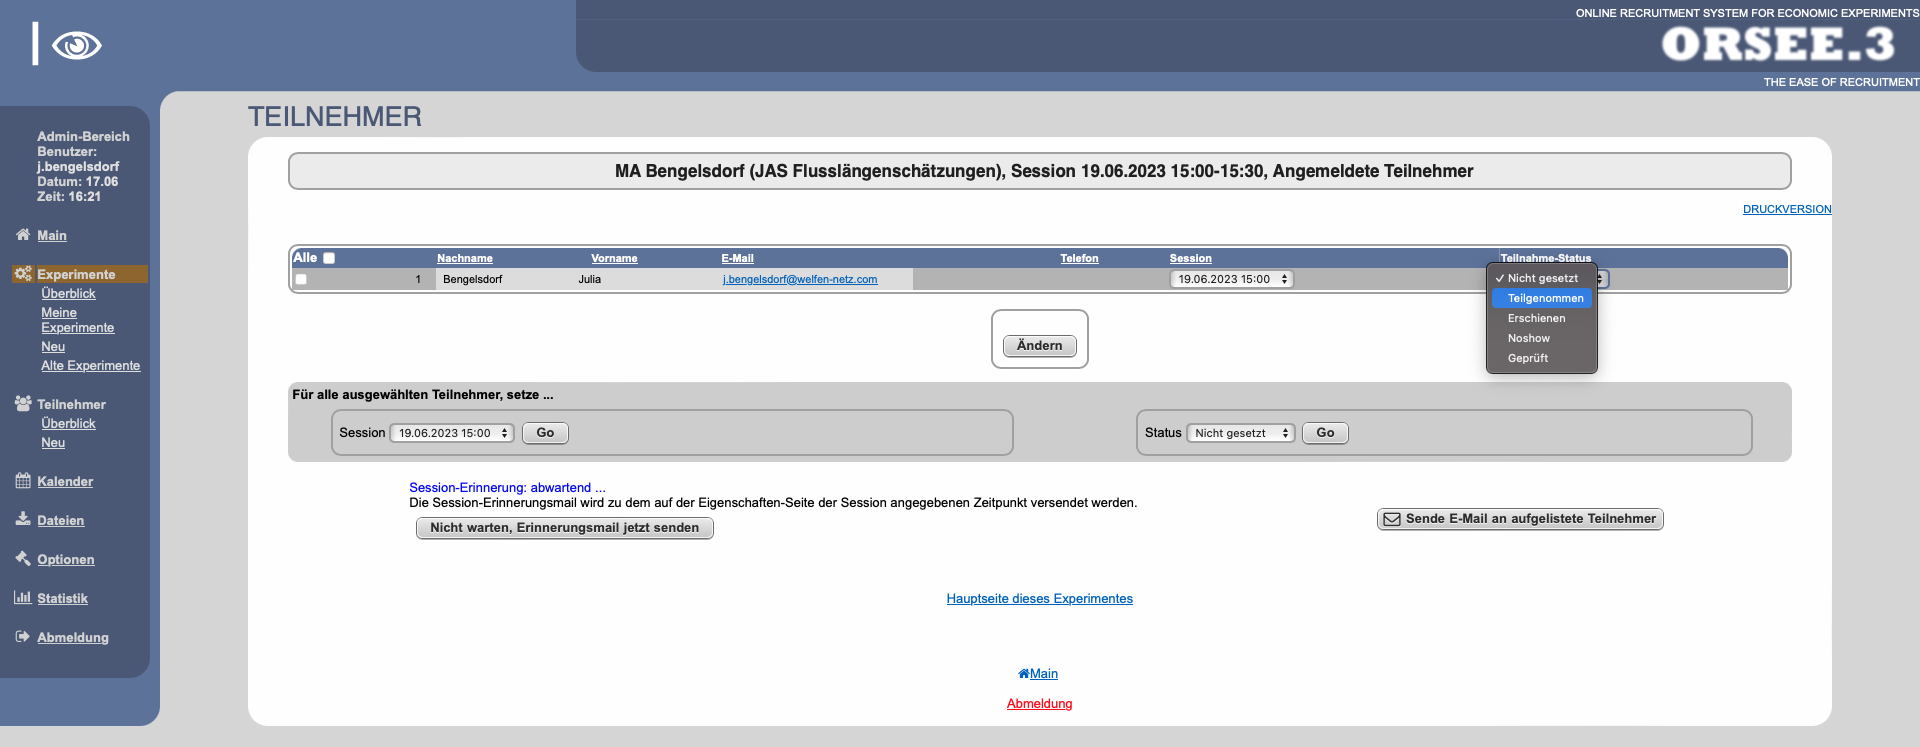Send reminder mail now with Nicht warten button
Image resolution: width=1920 pixels, height=747 pixels.
pyautogui.click(x=564, y=528)
